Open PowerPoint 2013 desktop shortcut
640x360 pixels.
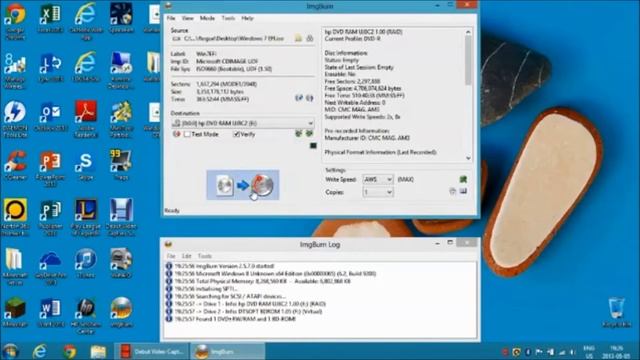pos(50,168)
